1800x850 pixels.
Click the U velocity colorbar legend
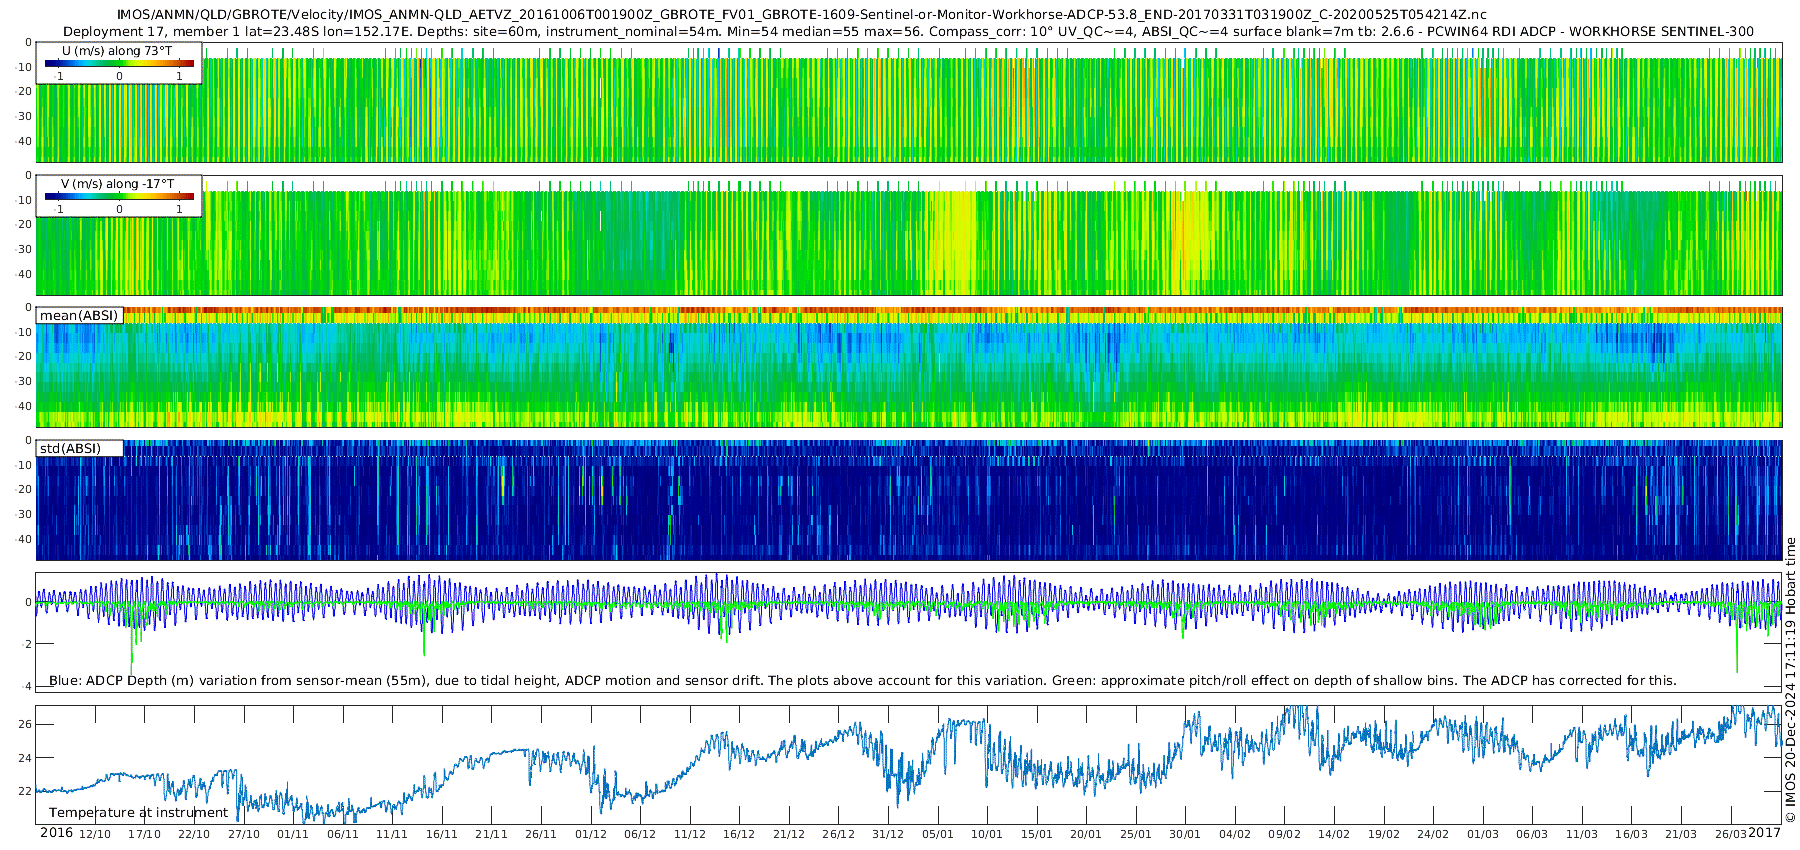click(x=119, y=64)
